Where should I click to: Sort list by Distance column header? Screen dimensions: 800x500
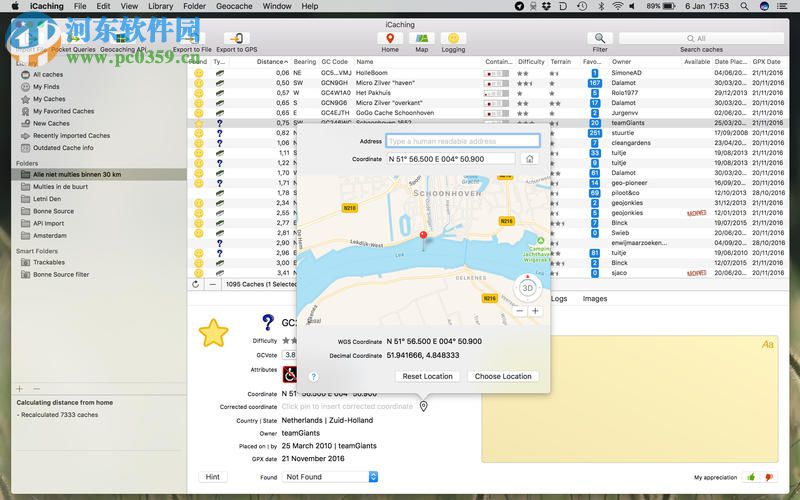(x=272, y=62)
